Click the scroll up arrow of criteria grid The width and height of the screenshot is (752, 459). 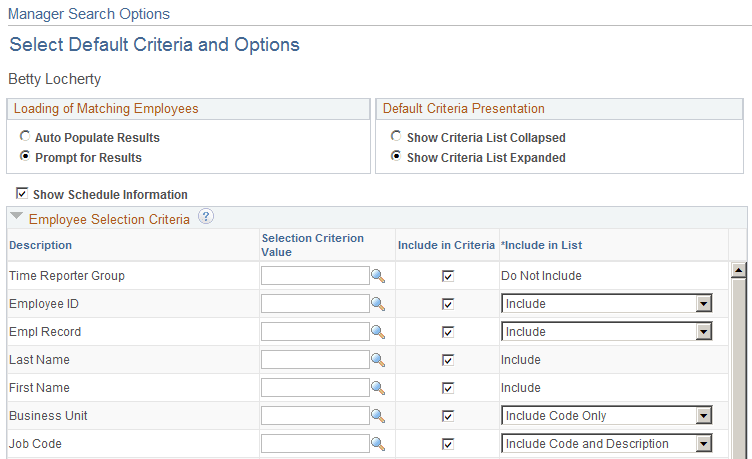(x=739, y=269)
